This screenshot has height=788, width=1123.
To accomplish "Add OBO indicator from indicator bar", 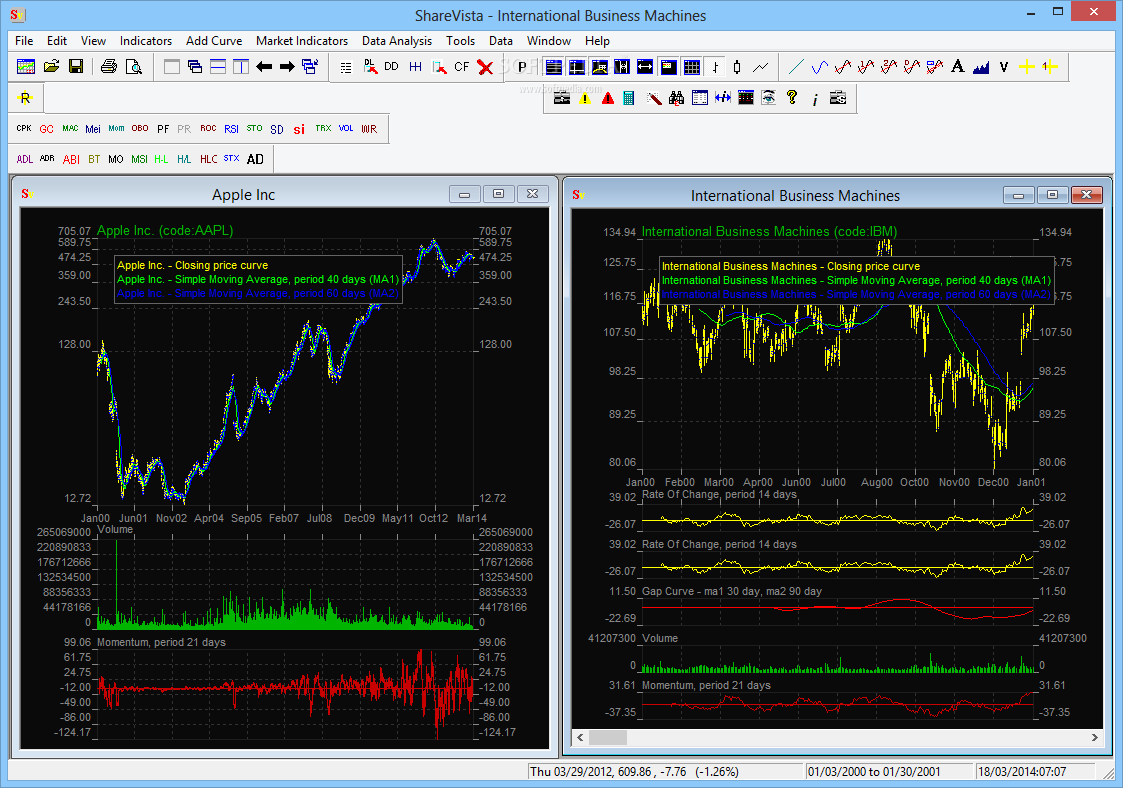I will (x=140, y=128).
